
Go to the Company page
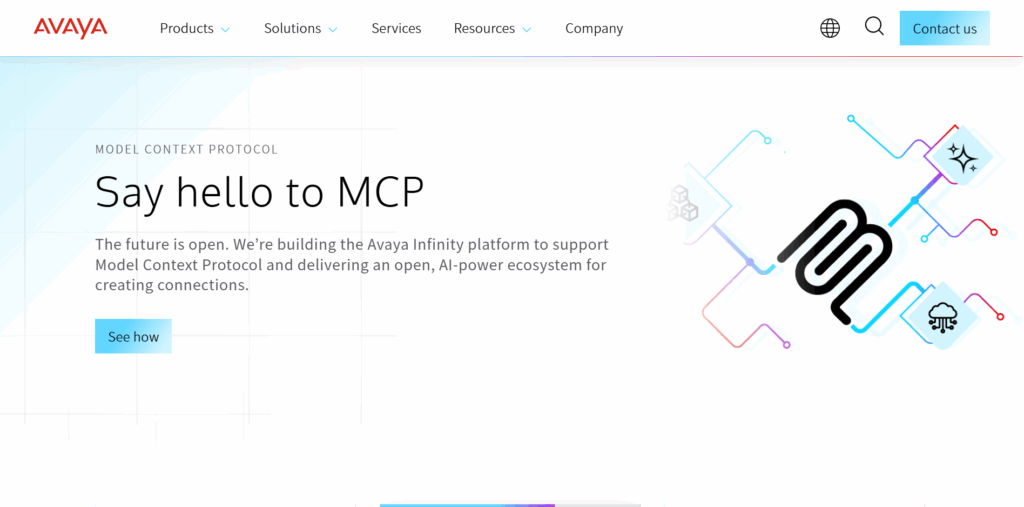coord(594,29)
